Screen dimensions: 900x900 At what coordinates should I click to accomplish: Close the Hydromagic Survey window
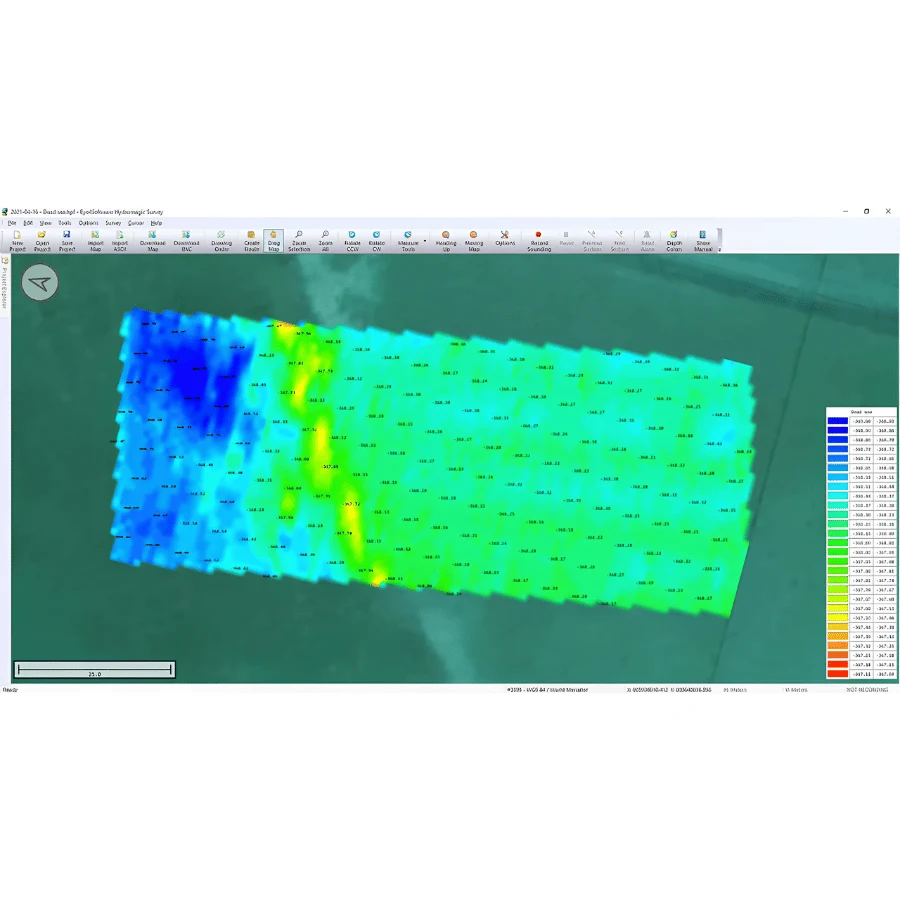(888, 211)
